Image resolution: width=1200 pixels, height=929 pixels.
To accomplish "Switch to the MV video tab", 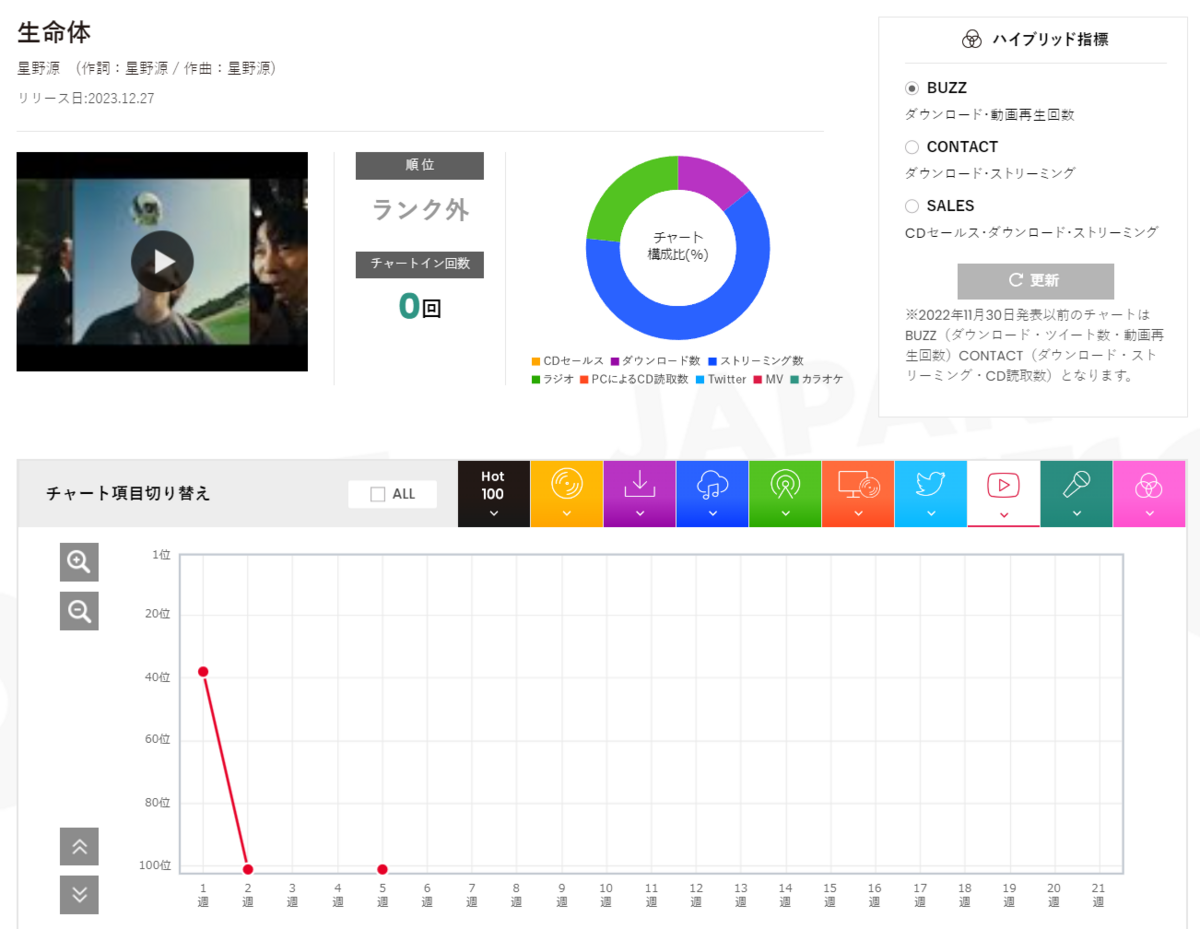I will pyautogui.click(x=1004, y=494).
